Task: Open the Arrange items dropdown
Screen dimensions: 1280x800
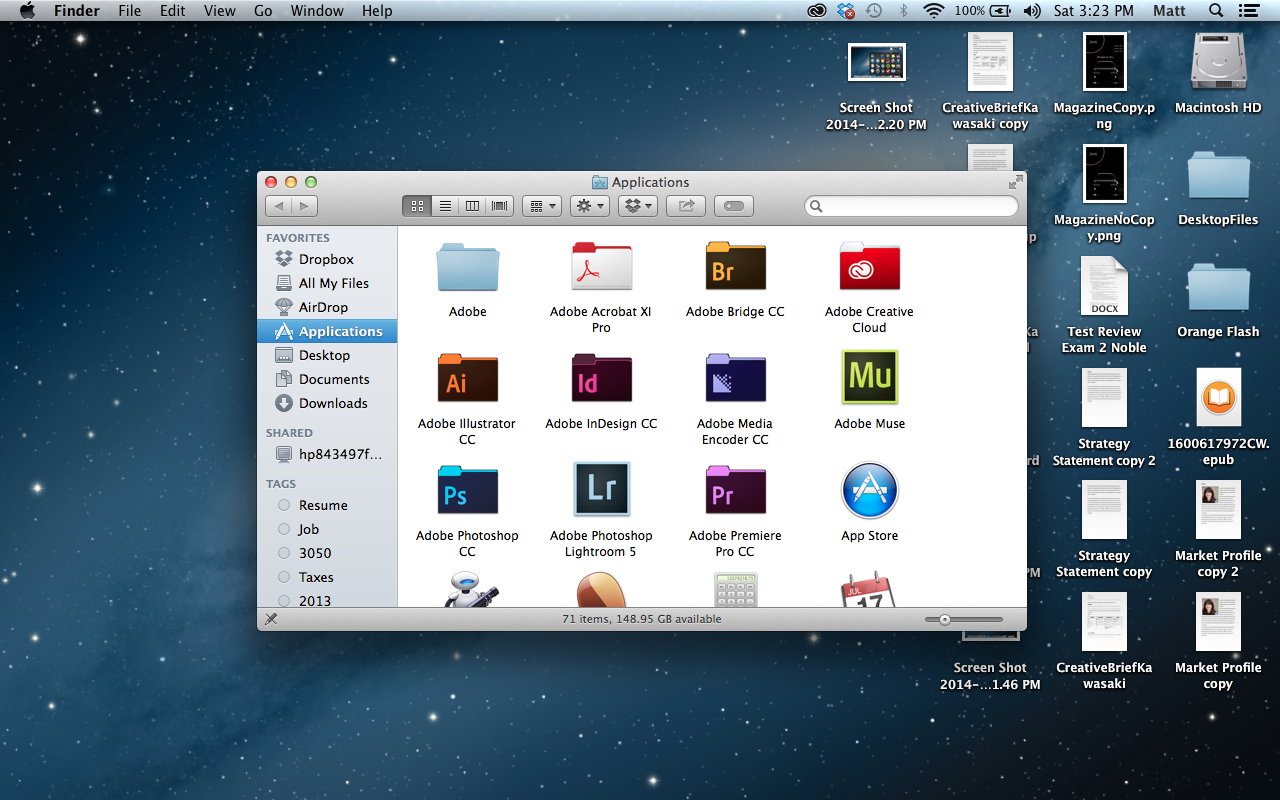Action: pyautogui.click(x=543, y=206)
